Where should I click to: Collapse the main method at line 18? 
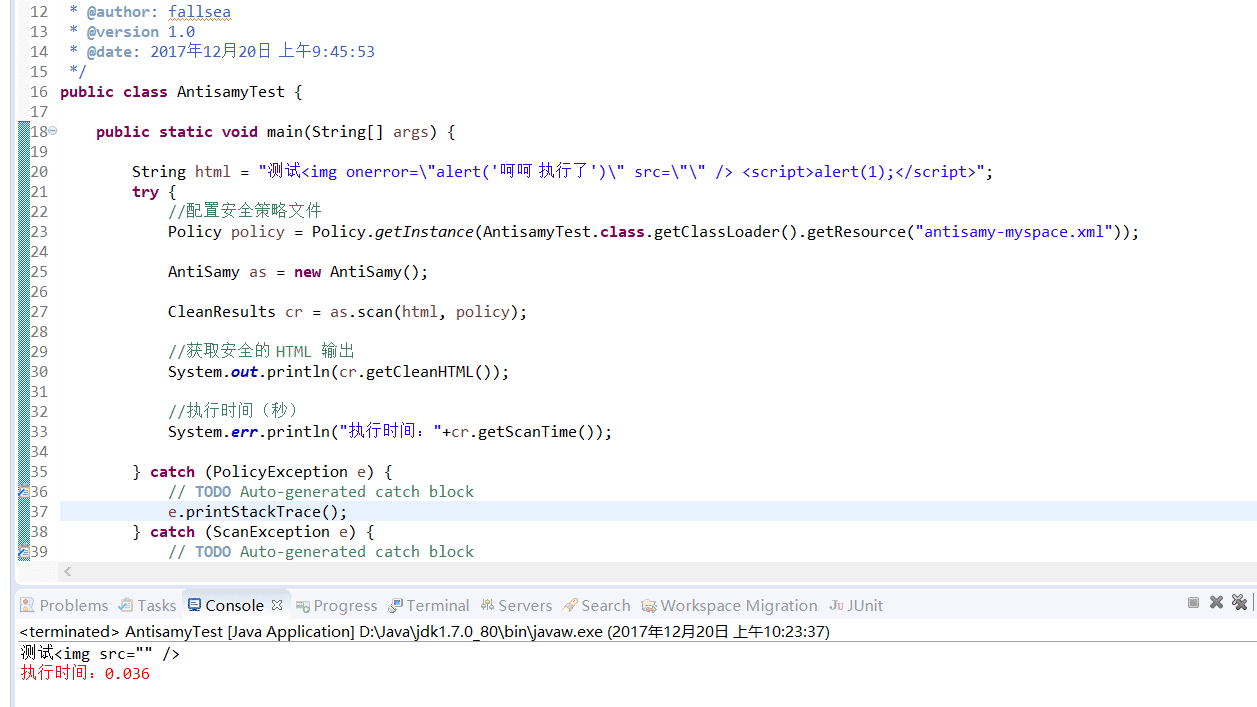coord(52,131)
